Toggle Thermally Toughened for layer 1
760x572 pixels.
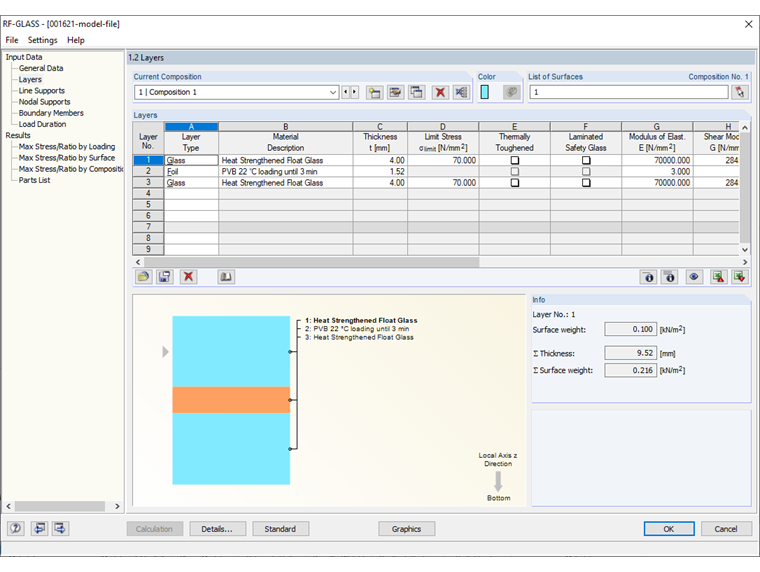click(515, 160)
